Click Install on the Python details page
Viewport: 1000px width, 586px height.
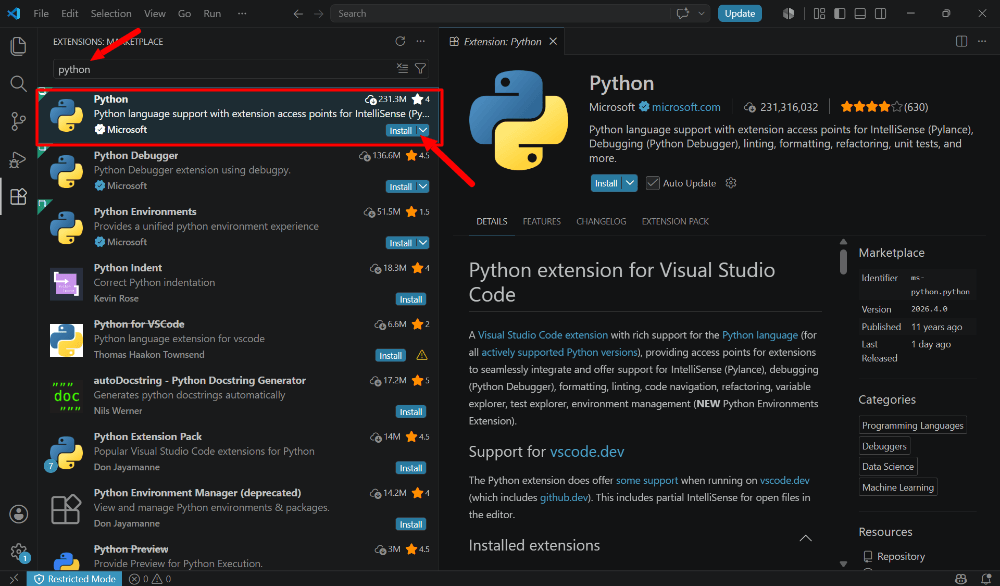tap(607, 183)
